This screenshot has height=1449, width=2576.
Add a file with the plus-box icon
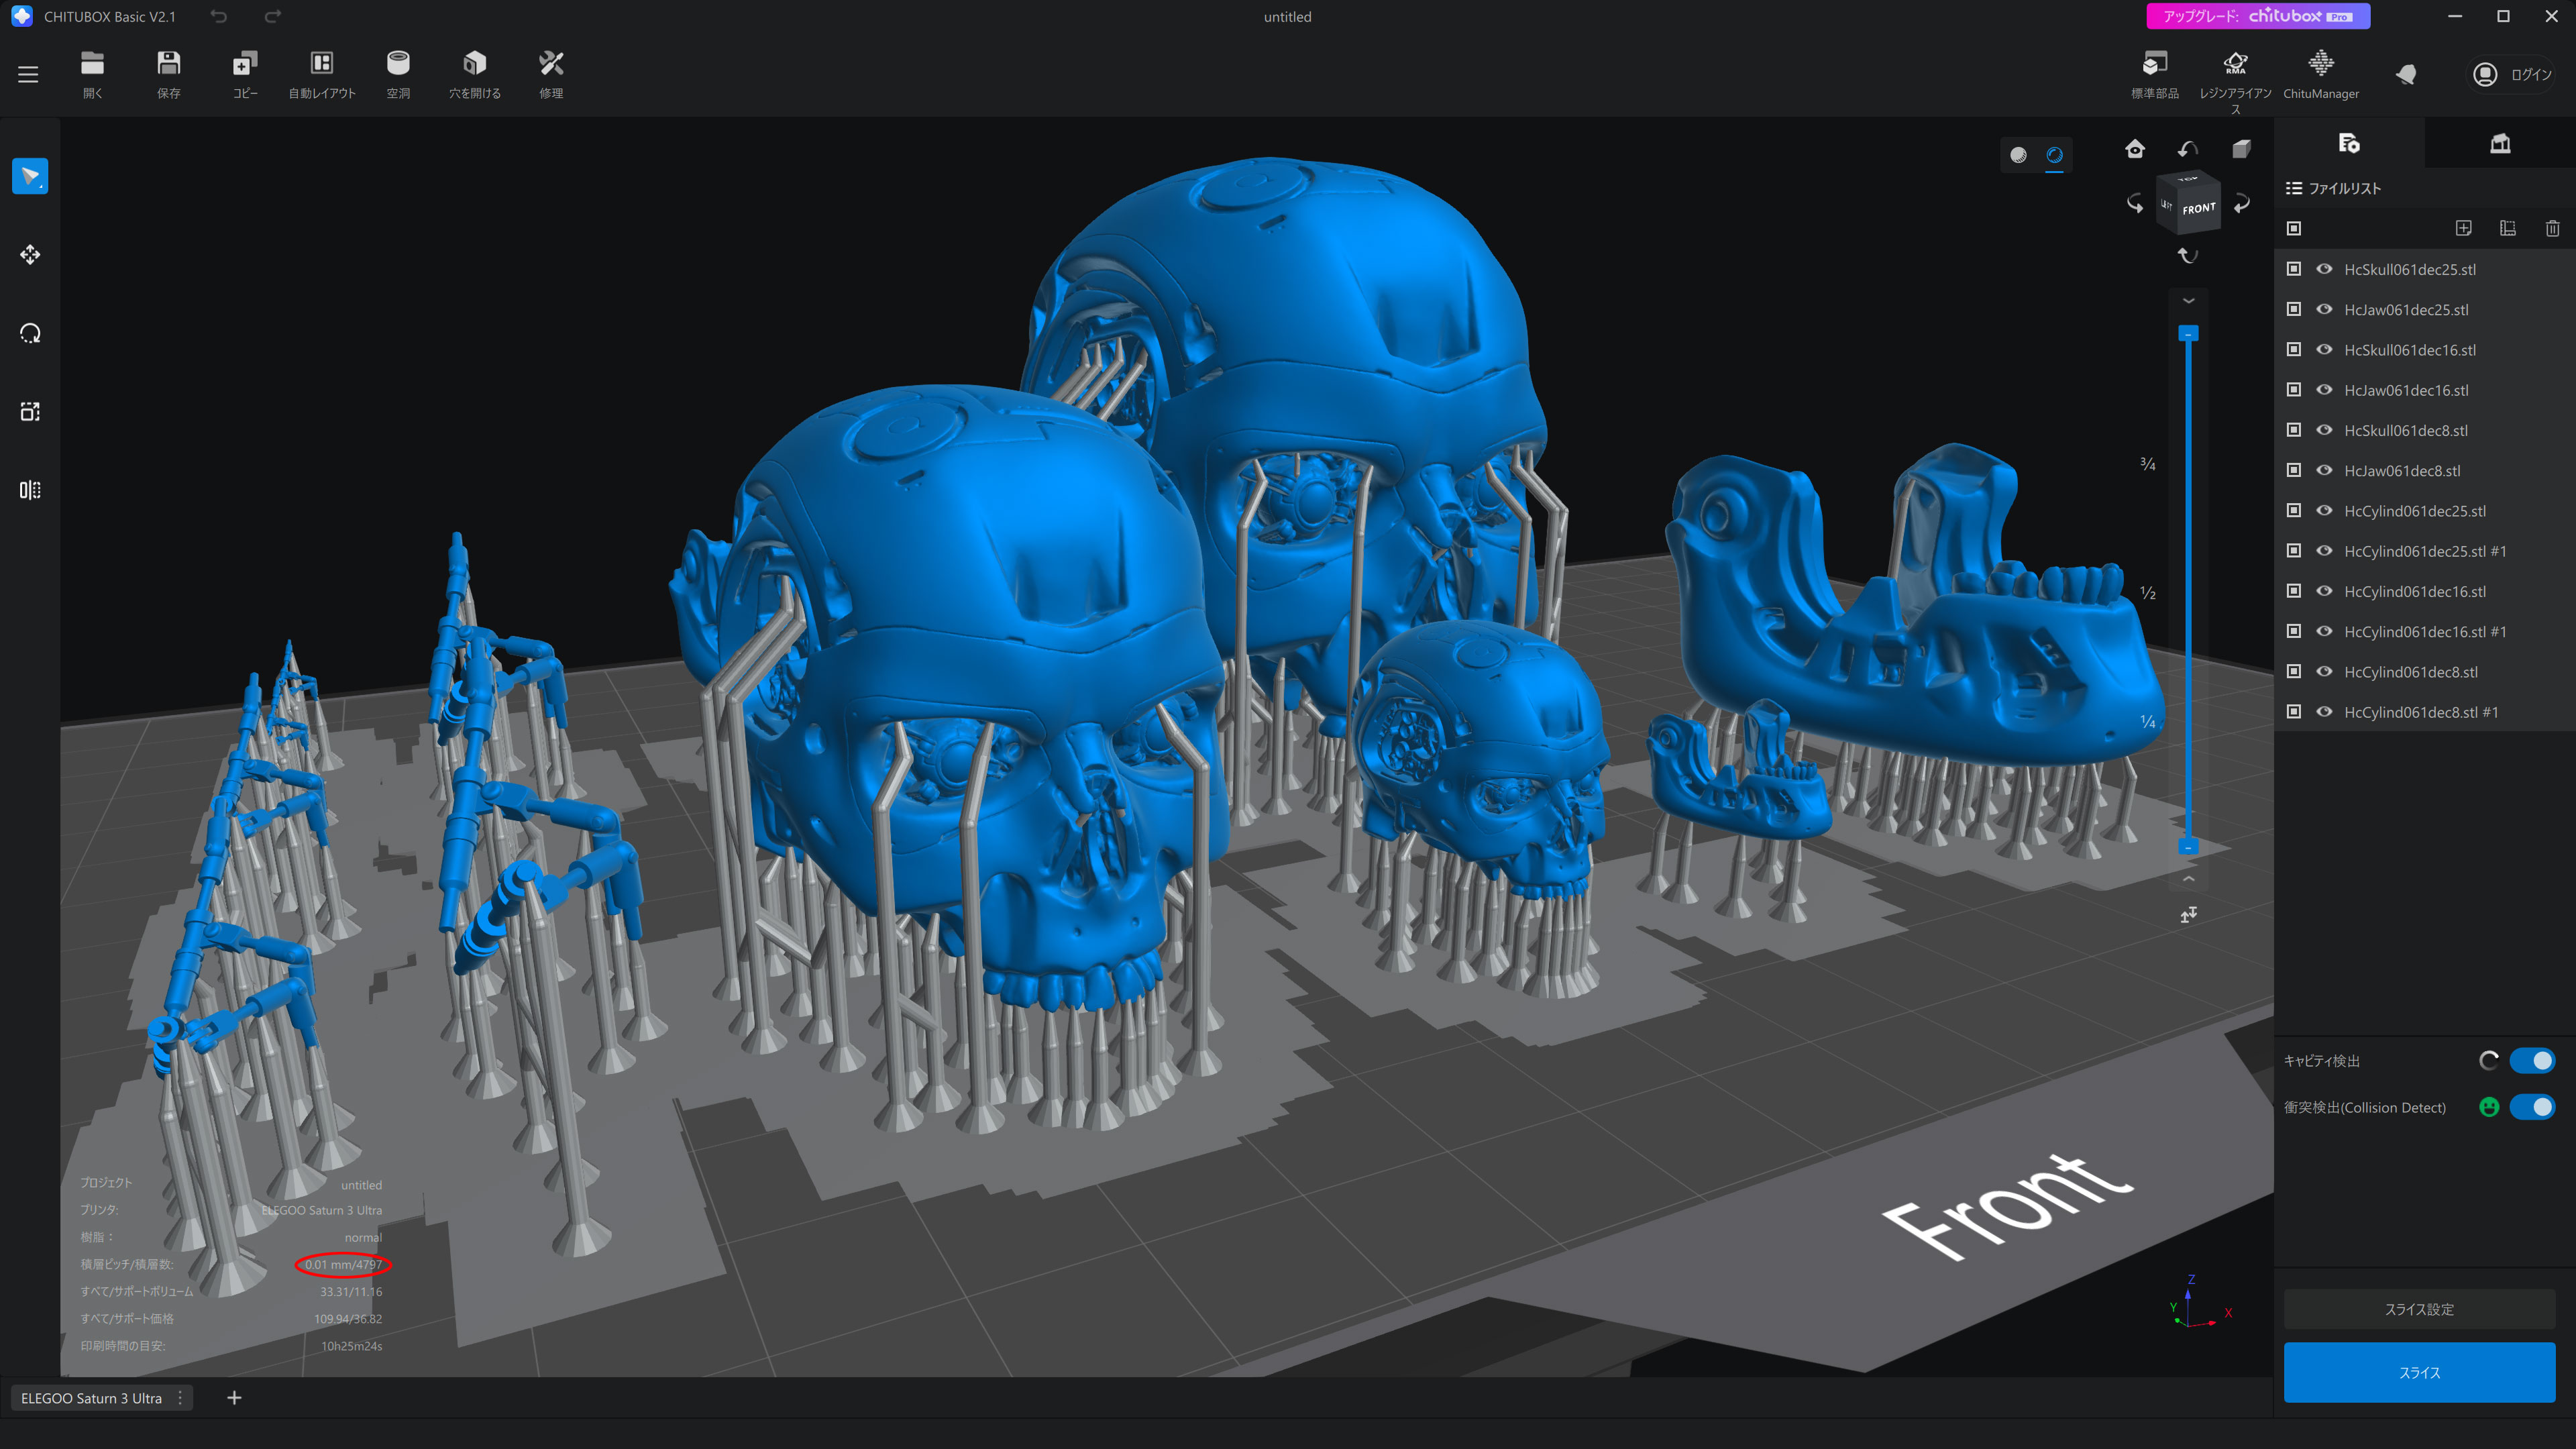(x=2463, y=228)
